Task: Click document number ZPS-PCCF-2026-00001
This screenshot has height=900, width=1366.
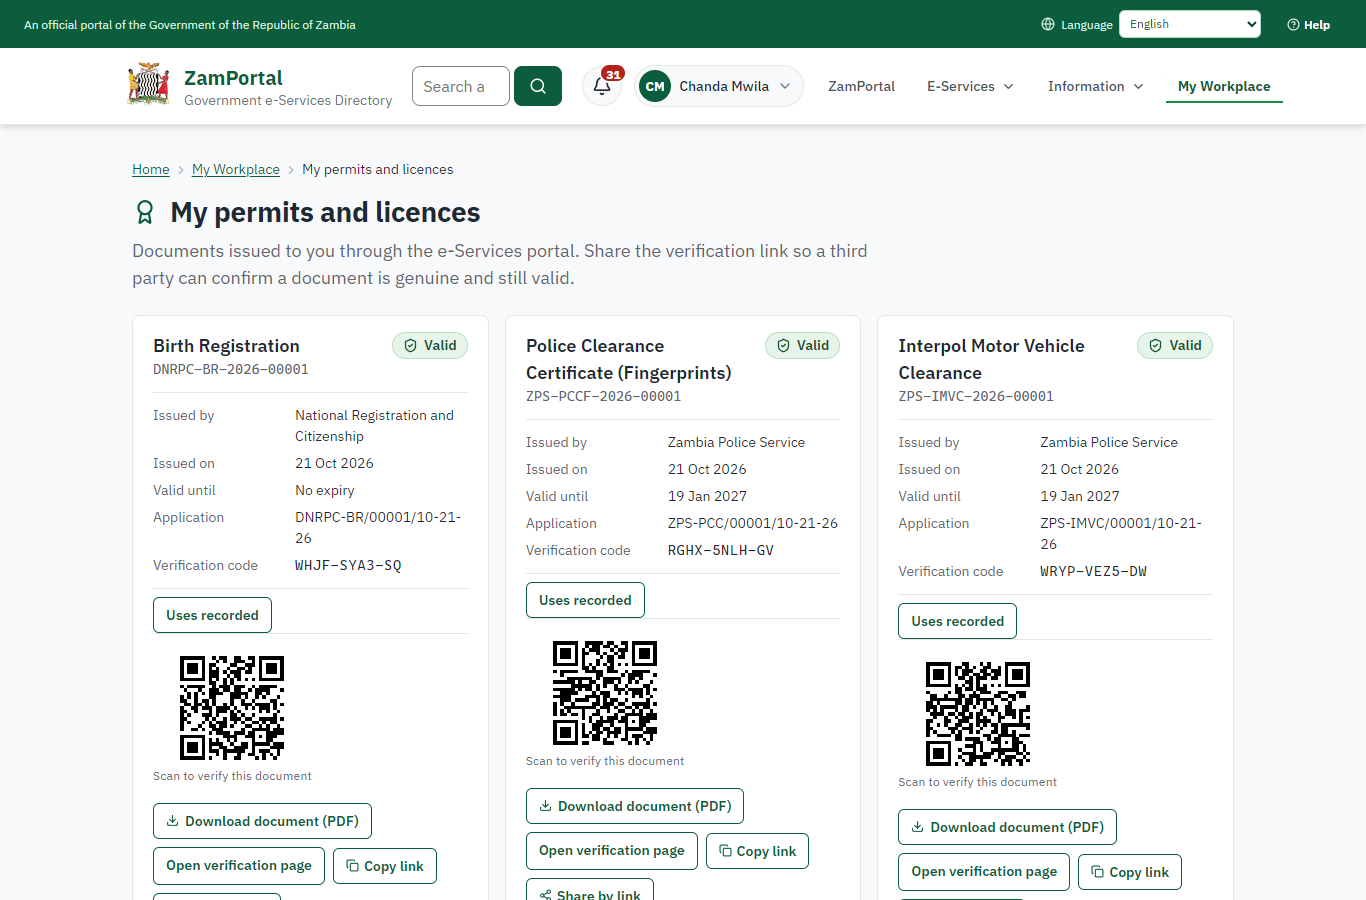Action: click(x=603, y=396)
